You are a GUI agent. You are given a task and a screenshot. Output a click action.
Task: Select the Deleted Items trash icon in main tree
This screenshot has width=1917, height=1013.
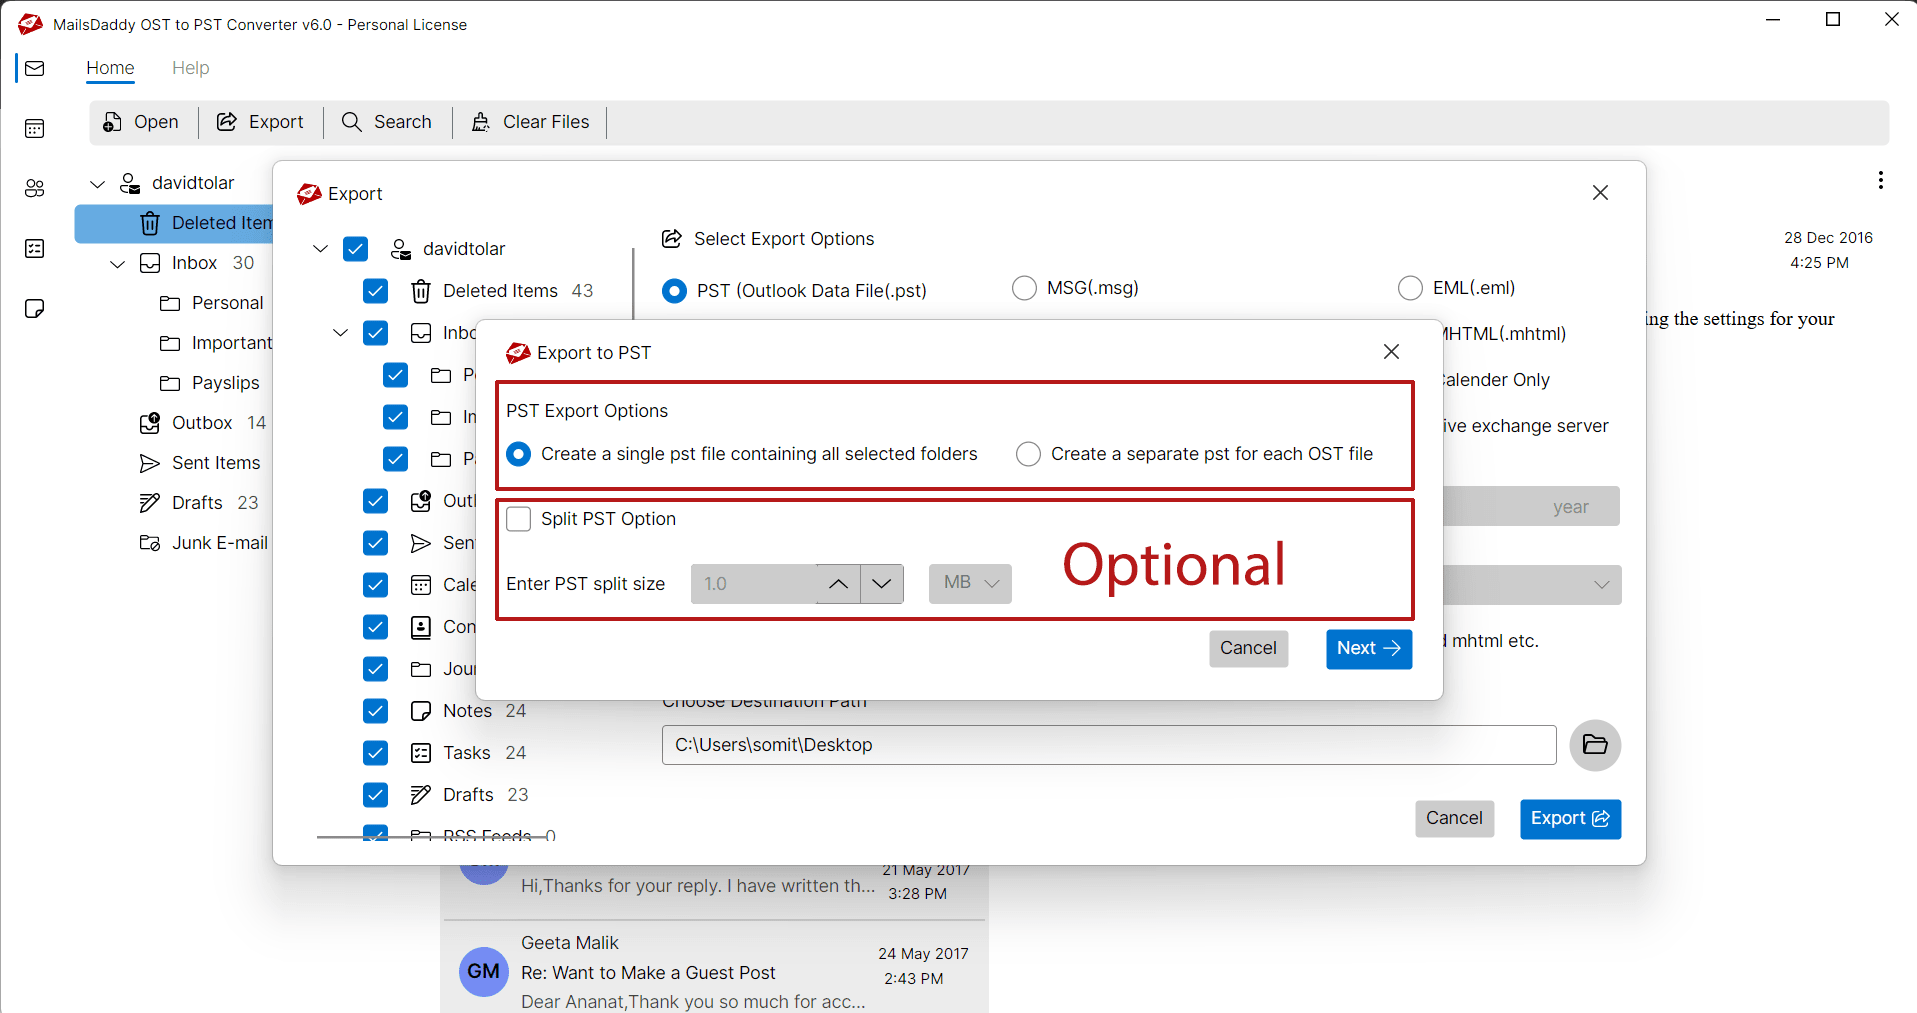pyautogui.click(x=150, y=223)
